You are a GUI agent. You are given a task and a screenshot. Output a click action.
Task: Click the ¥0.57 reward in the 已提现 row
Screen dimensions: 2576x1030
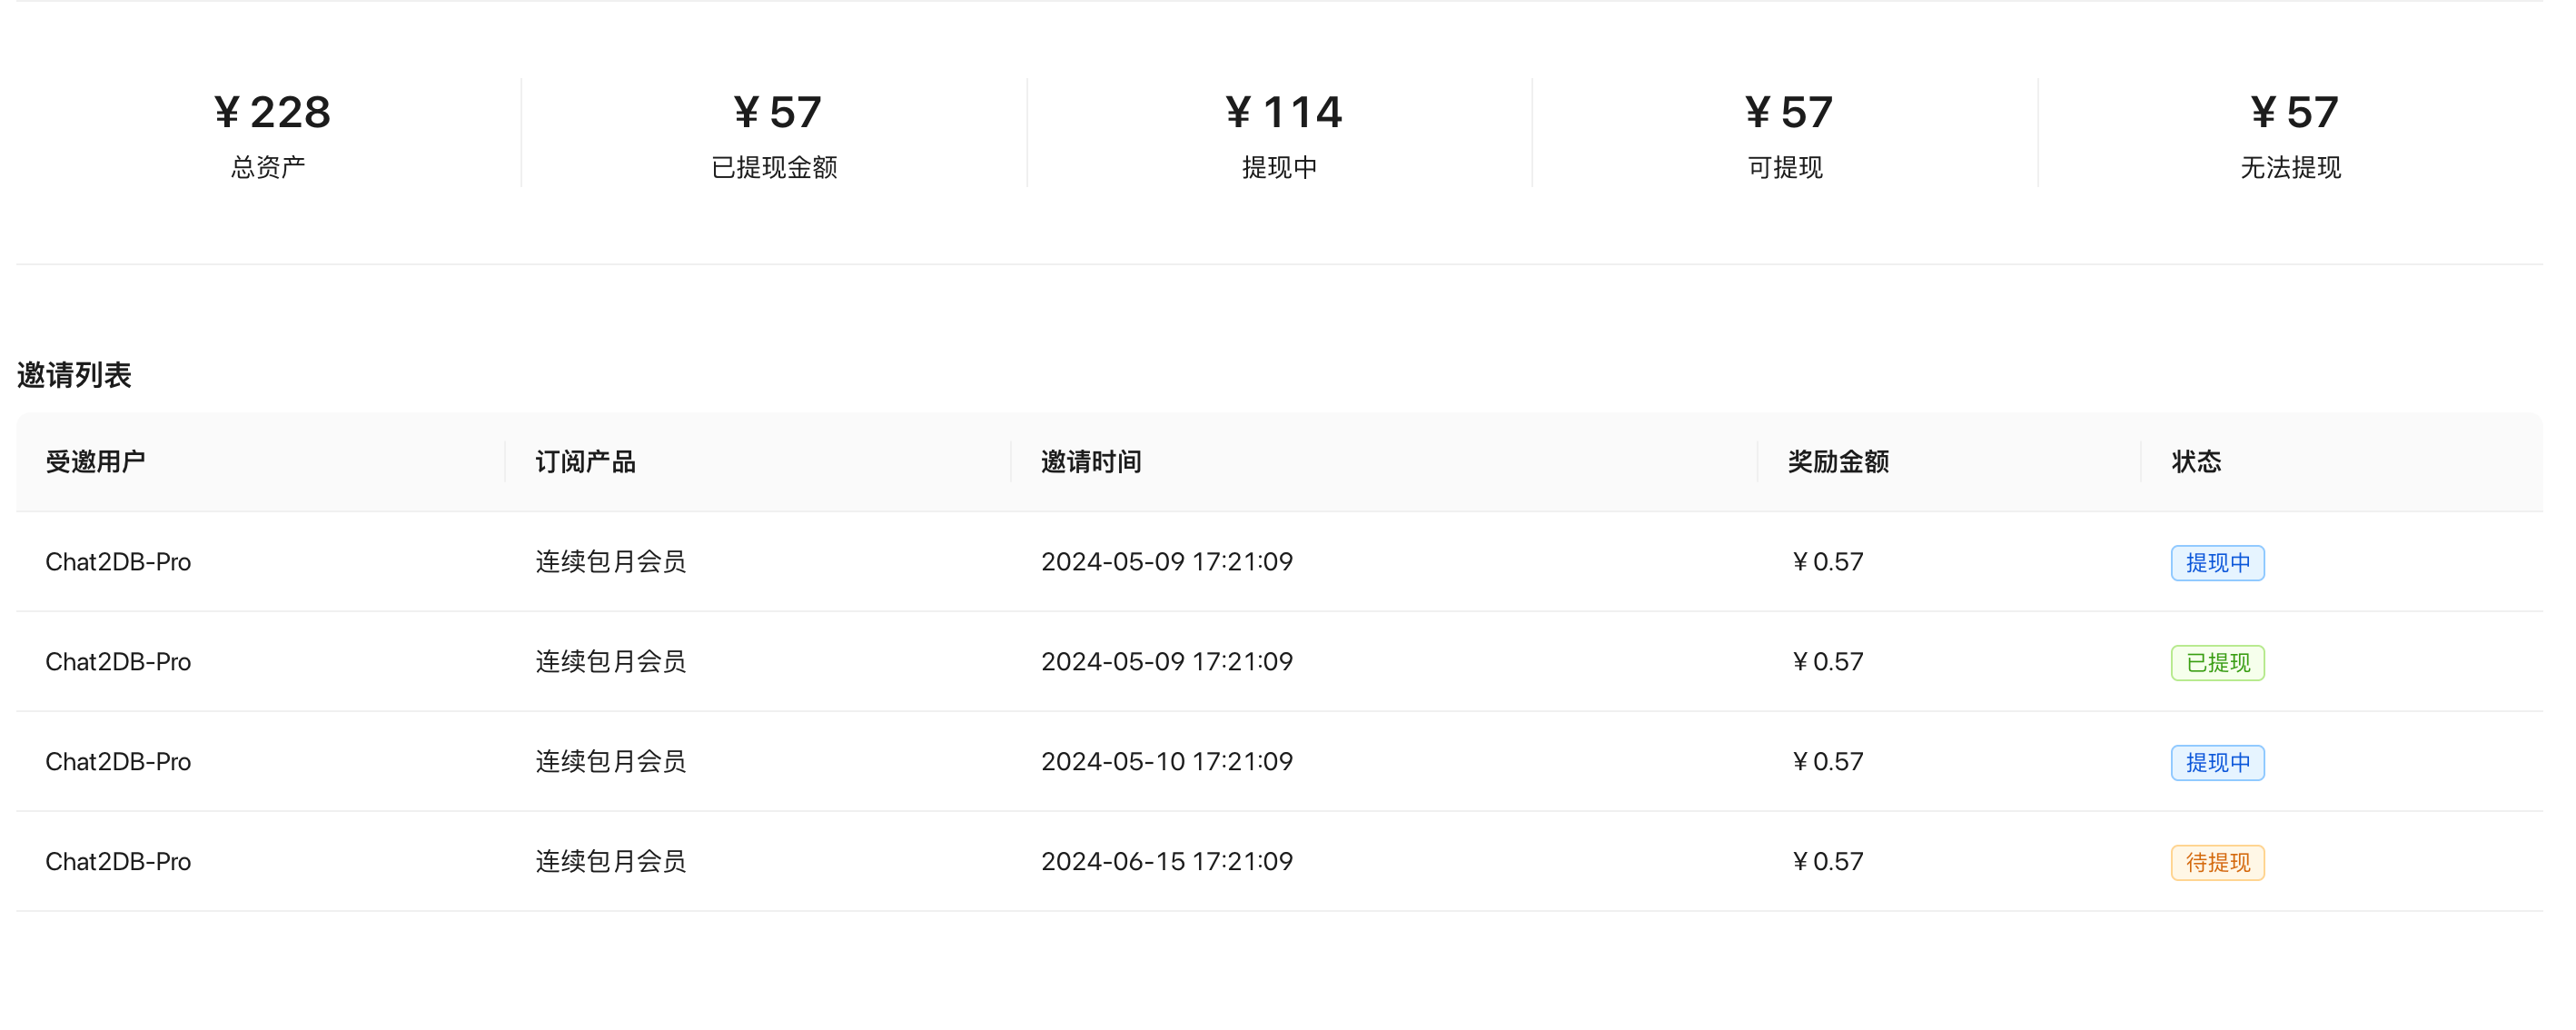[1827, 662]
